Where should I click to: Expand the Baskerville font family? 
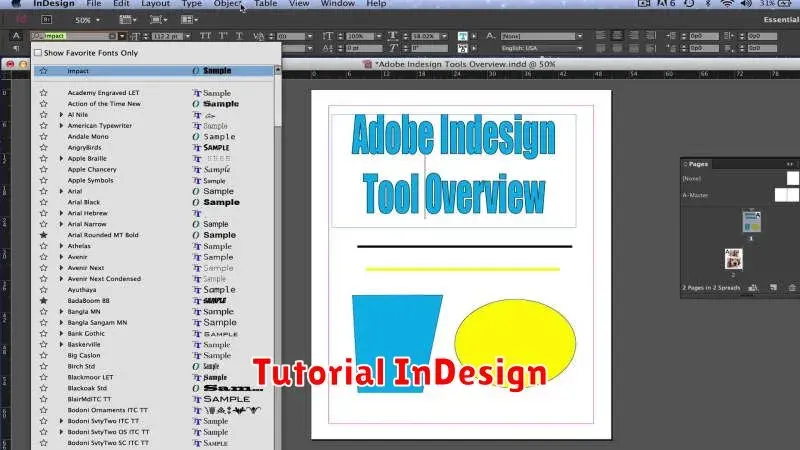tap(61, 344)
